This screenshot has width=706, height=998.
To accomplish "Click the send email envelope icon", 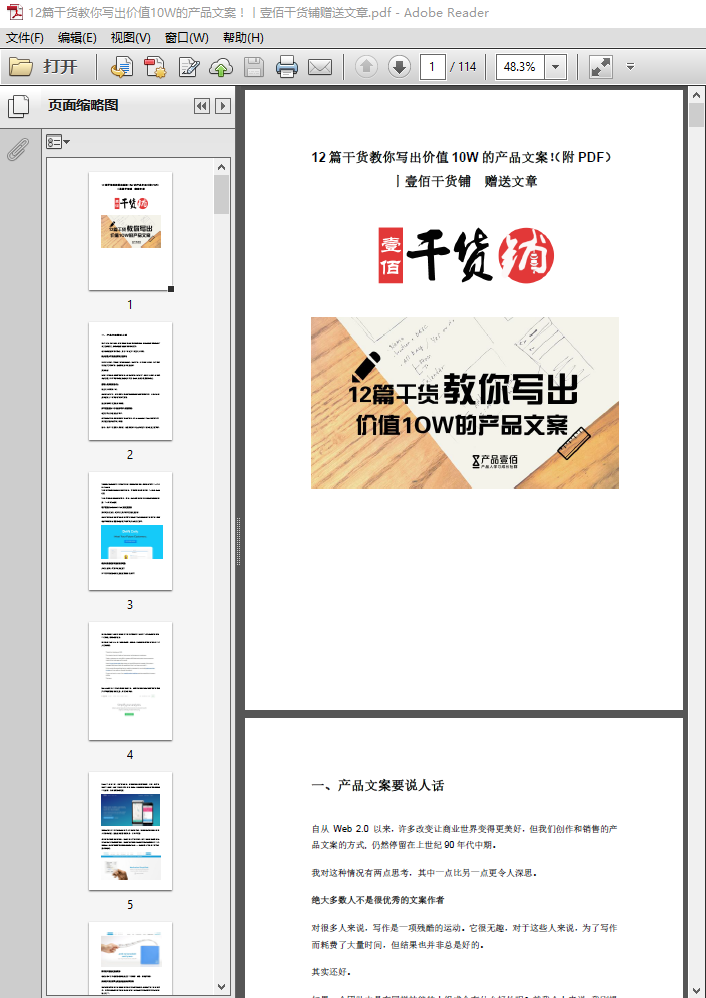I will click(320, 67).
